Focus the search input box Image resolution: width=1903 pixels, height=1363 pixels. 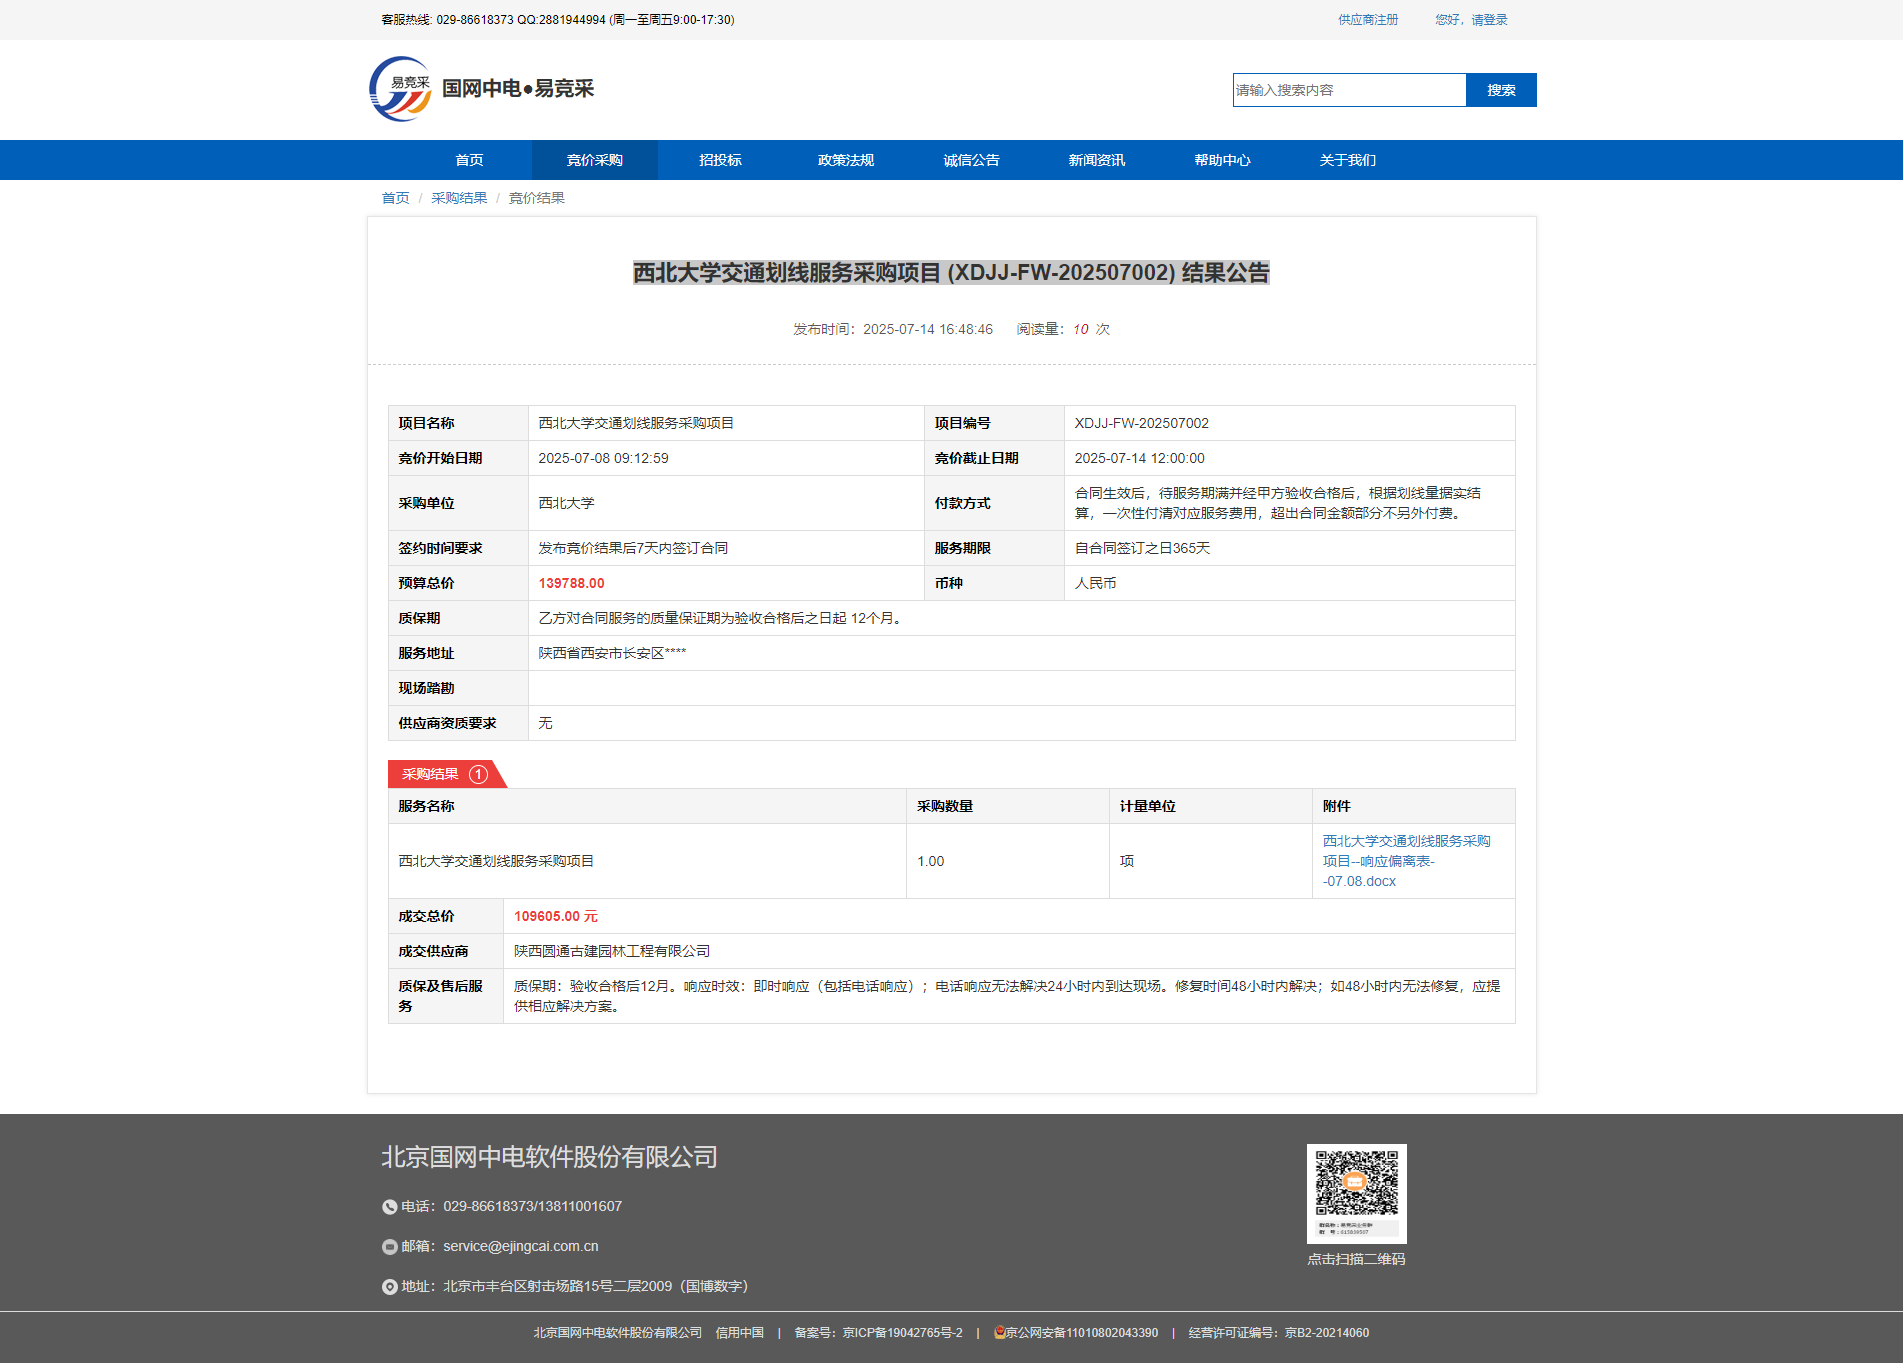point(1349,90)
